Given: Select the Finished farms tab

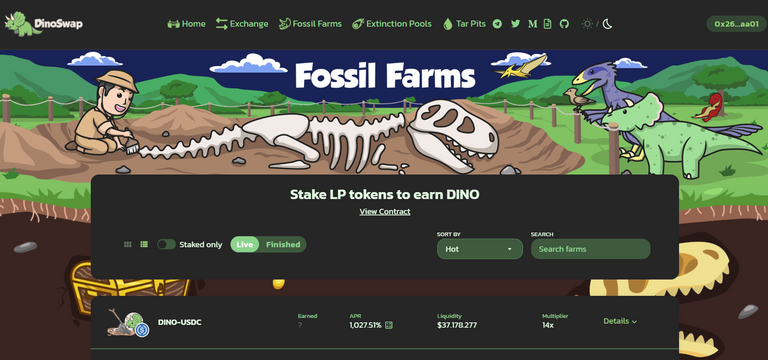Looking at the screenshot, I should click(283, 244).
